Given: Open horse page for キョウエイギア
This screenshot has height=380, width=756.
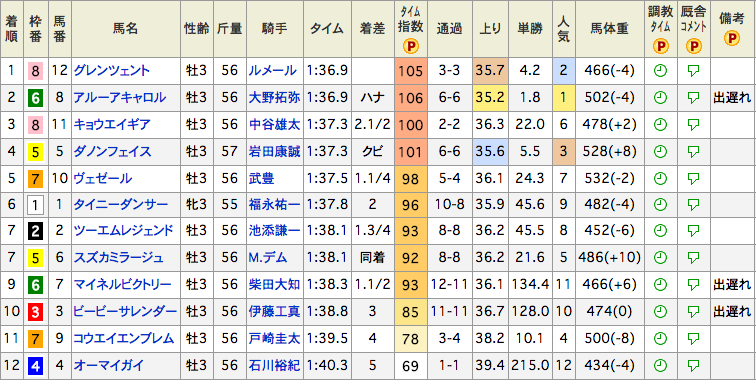Looking at the screenshot, I should click(x=111, y=125).
